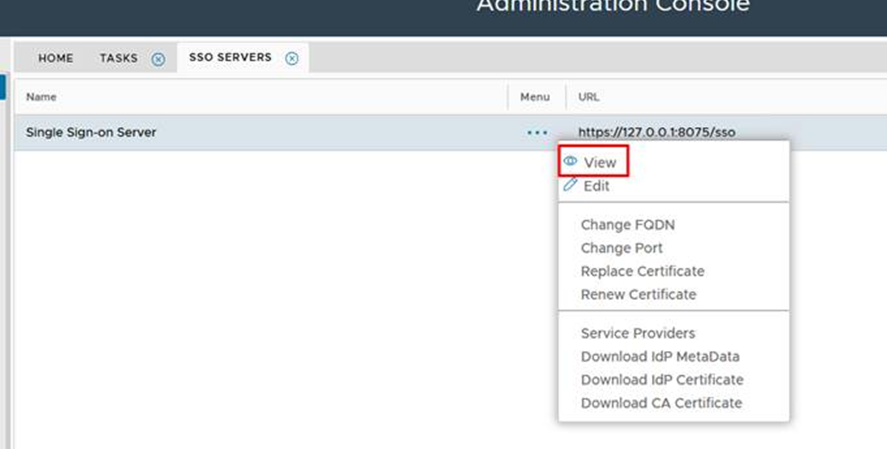Click Download IdP Certificate
887x449 pixels.
(x=662, y=380)
